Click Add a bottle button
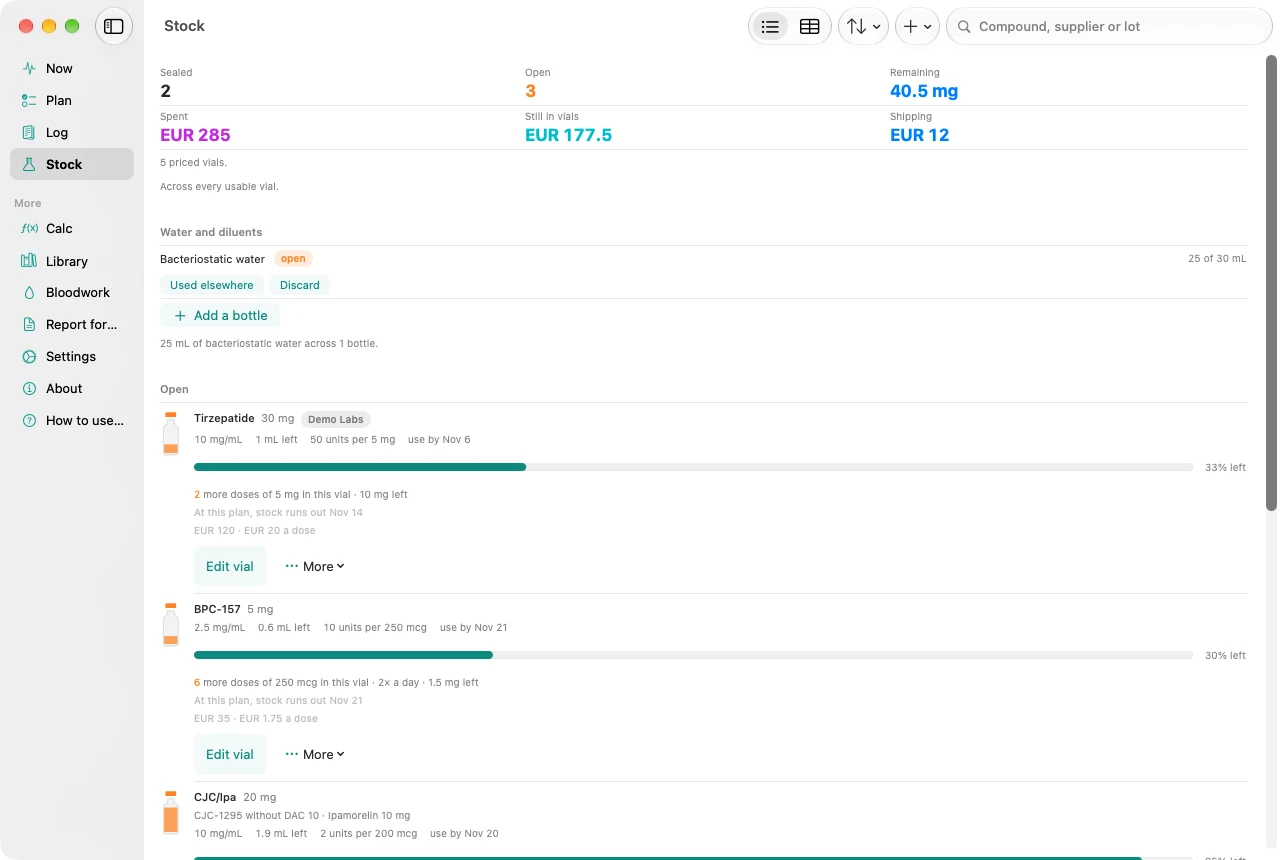Image resolution: width=1280 pixels, height=860 pixels. tap(220, 316)
